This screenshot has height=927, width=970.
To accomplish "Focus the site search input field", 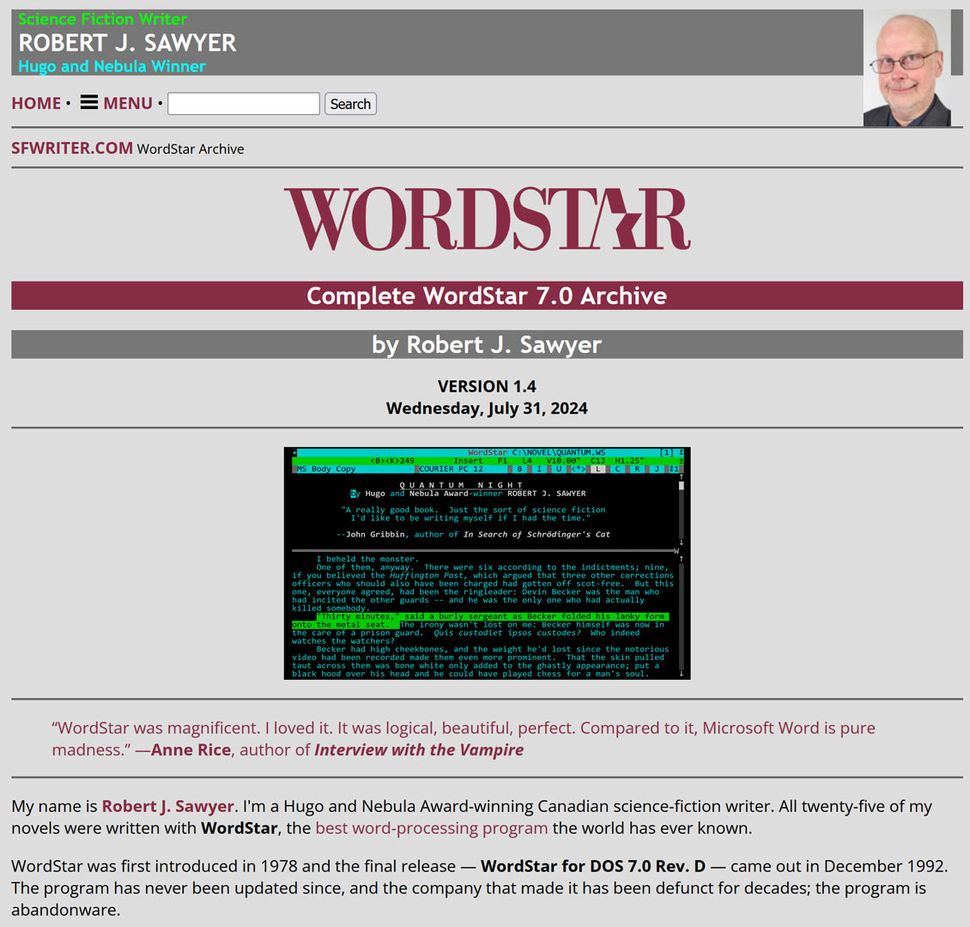I will 244,103.
